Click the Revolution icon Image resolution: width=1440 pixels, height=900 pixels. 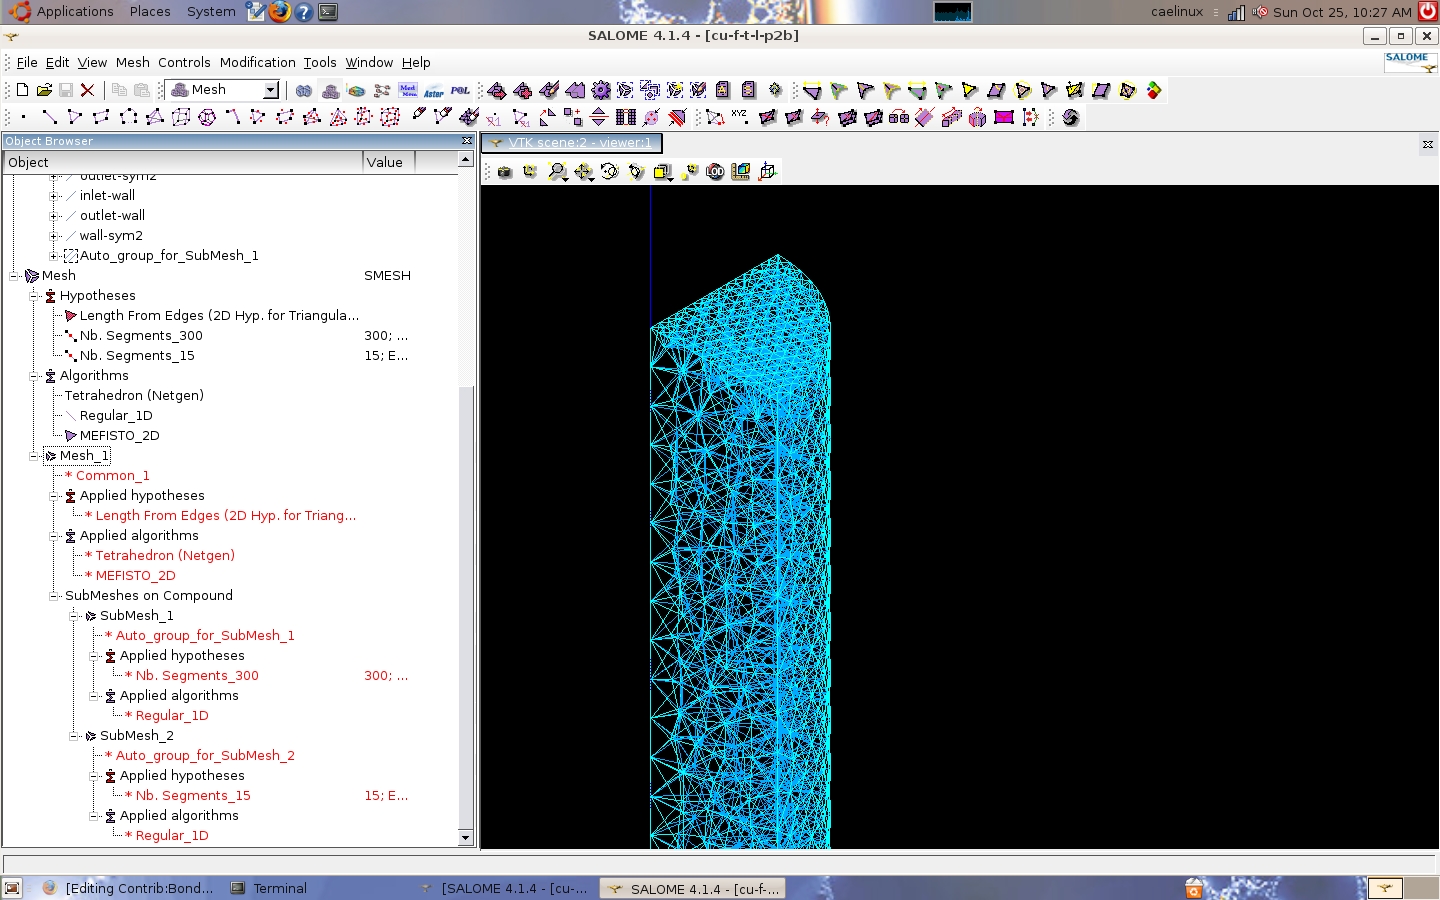(977, 117)
